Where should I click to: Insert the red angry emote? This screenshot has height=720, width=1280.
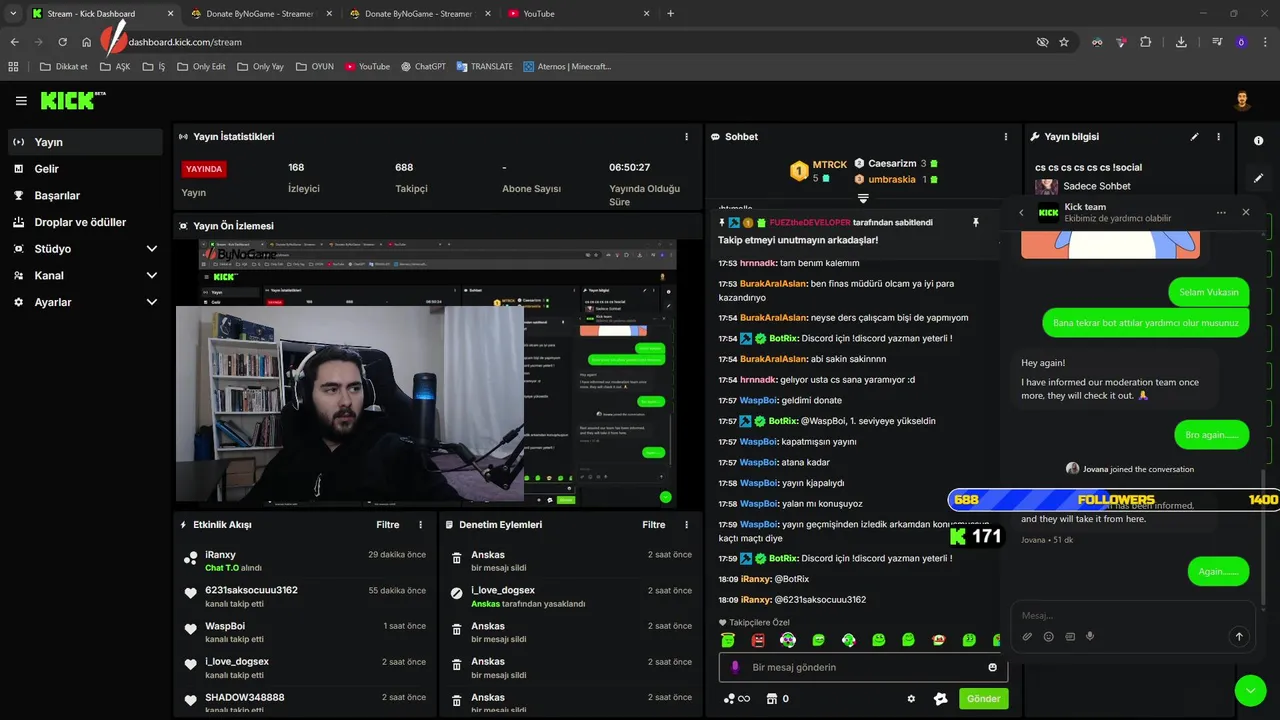(x=758, y=640)
